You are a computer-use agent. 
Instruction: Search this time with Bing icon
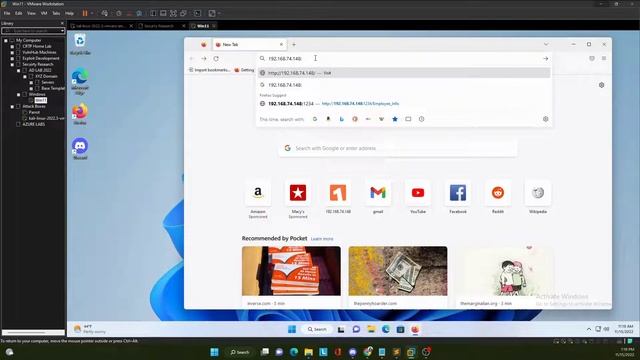[x=342, y=119]
